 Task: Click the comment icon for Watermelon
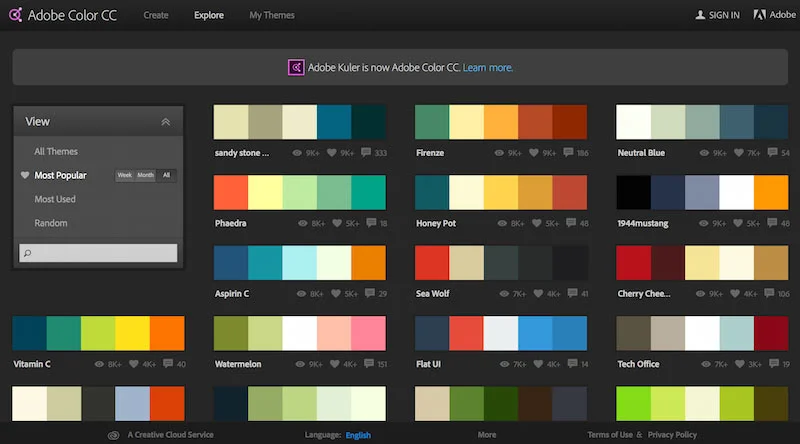tap(369, 363)
